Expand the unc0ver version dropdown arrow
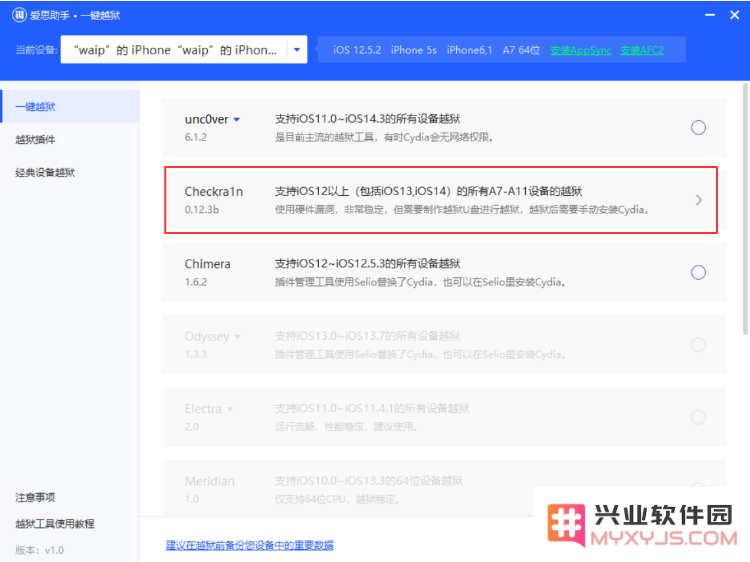750x562 pixels. pyautogui.click(x=237, y=120)
